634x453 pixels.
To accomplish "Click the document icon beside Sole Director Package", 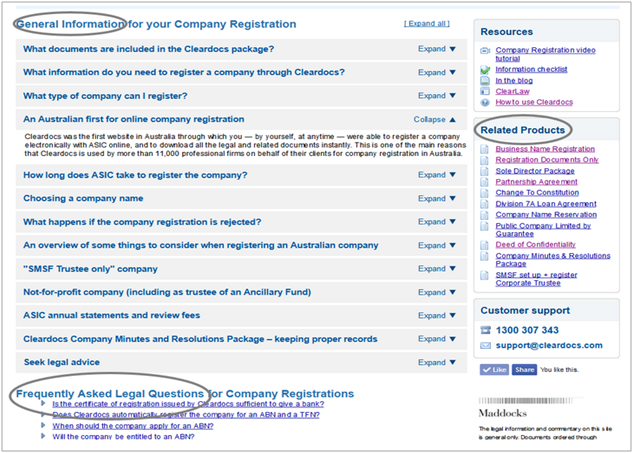I will 484,171.
